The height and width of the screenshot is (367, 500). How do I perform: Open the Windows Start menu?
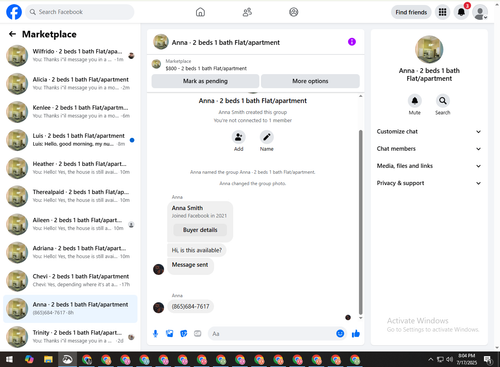click(9, 359)
